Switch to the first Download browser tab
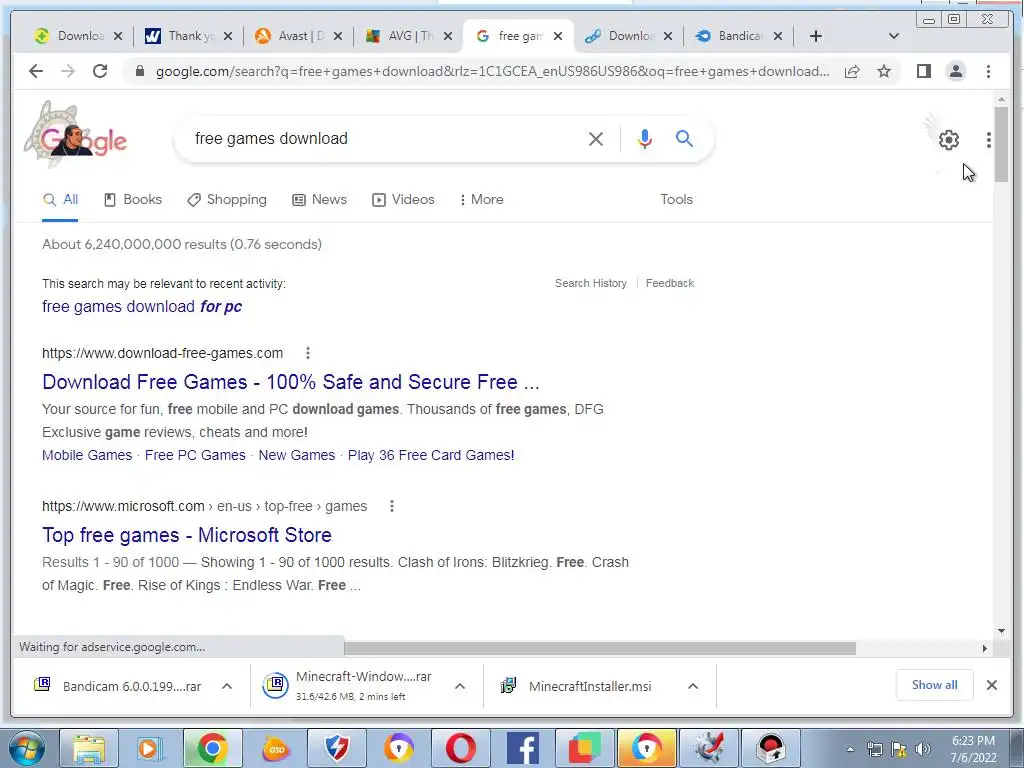This screenshot has height=768, width=1024. [78, 36]
